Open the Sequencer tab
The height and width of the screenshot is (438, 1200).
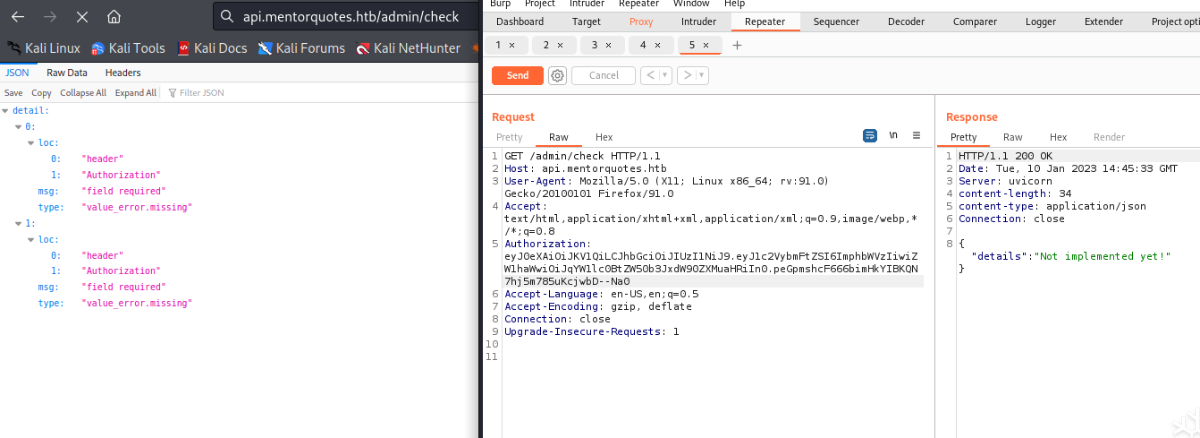(836, 21)
